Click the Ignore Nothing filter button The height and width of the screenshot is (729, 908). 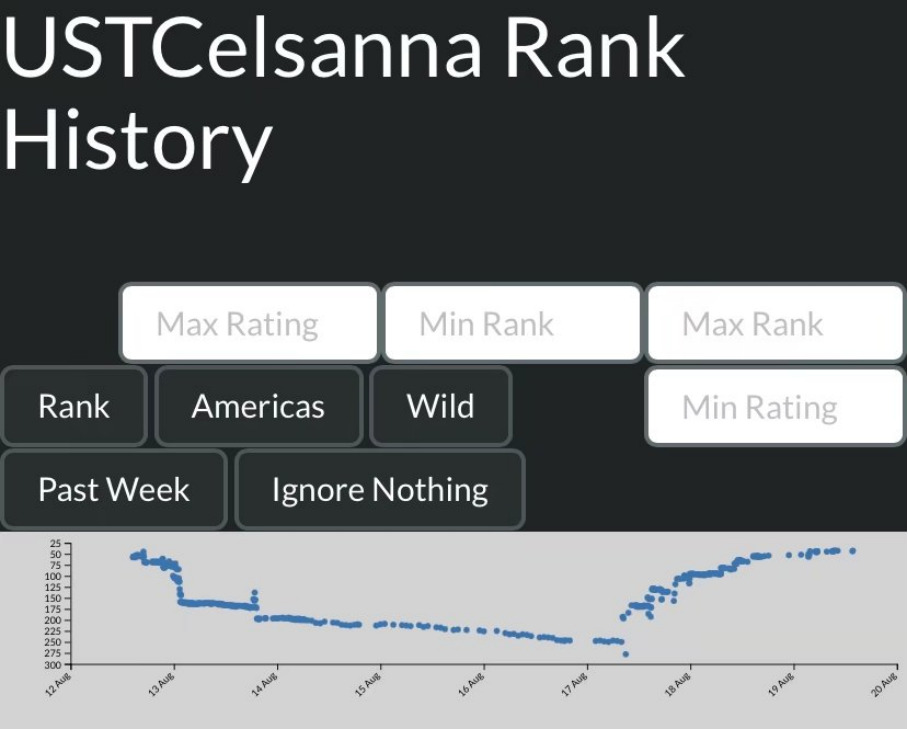point(379,489)
